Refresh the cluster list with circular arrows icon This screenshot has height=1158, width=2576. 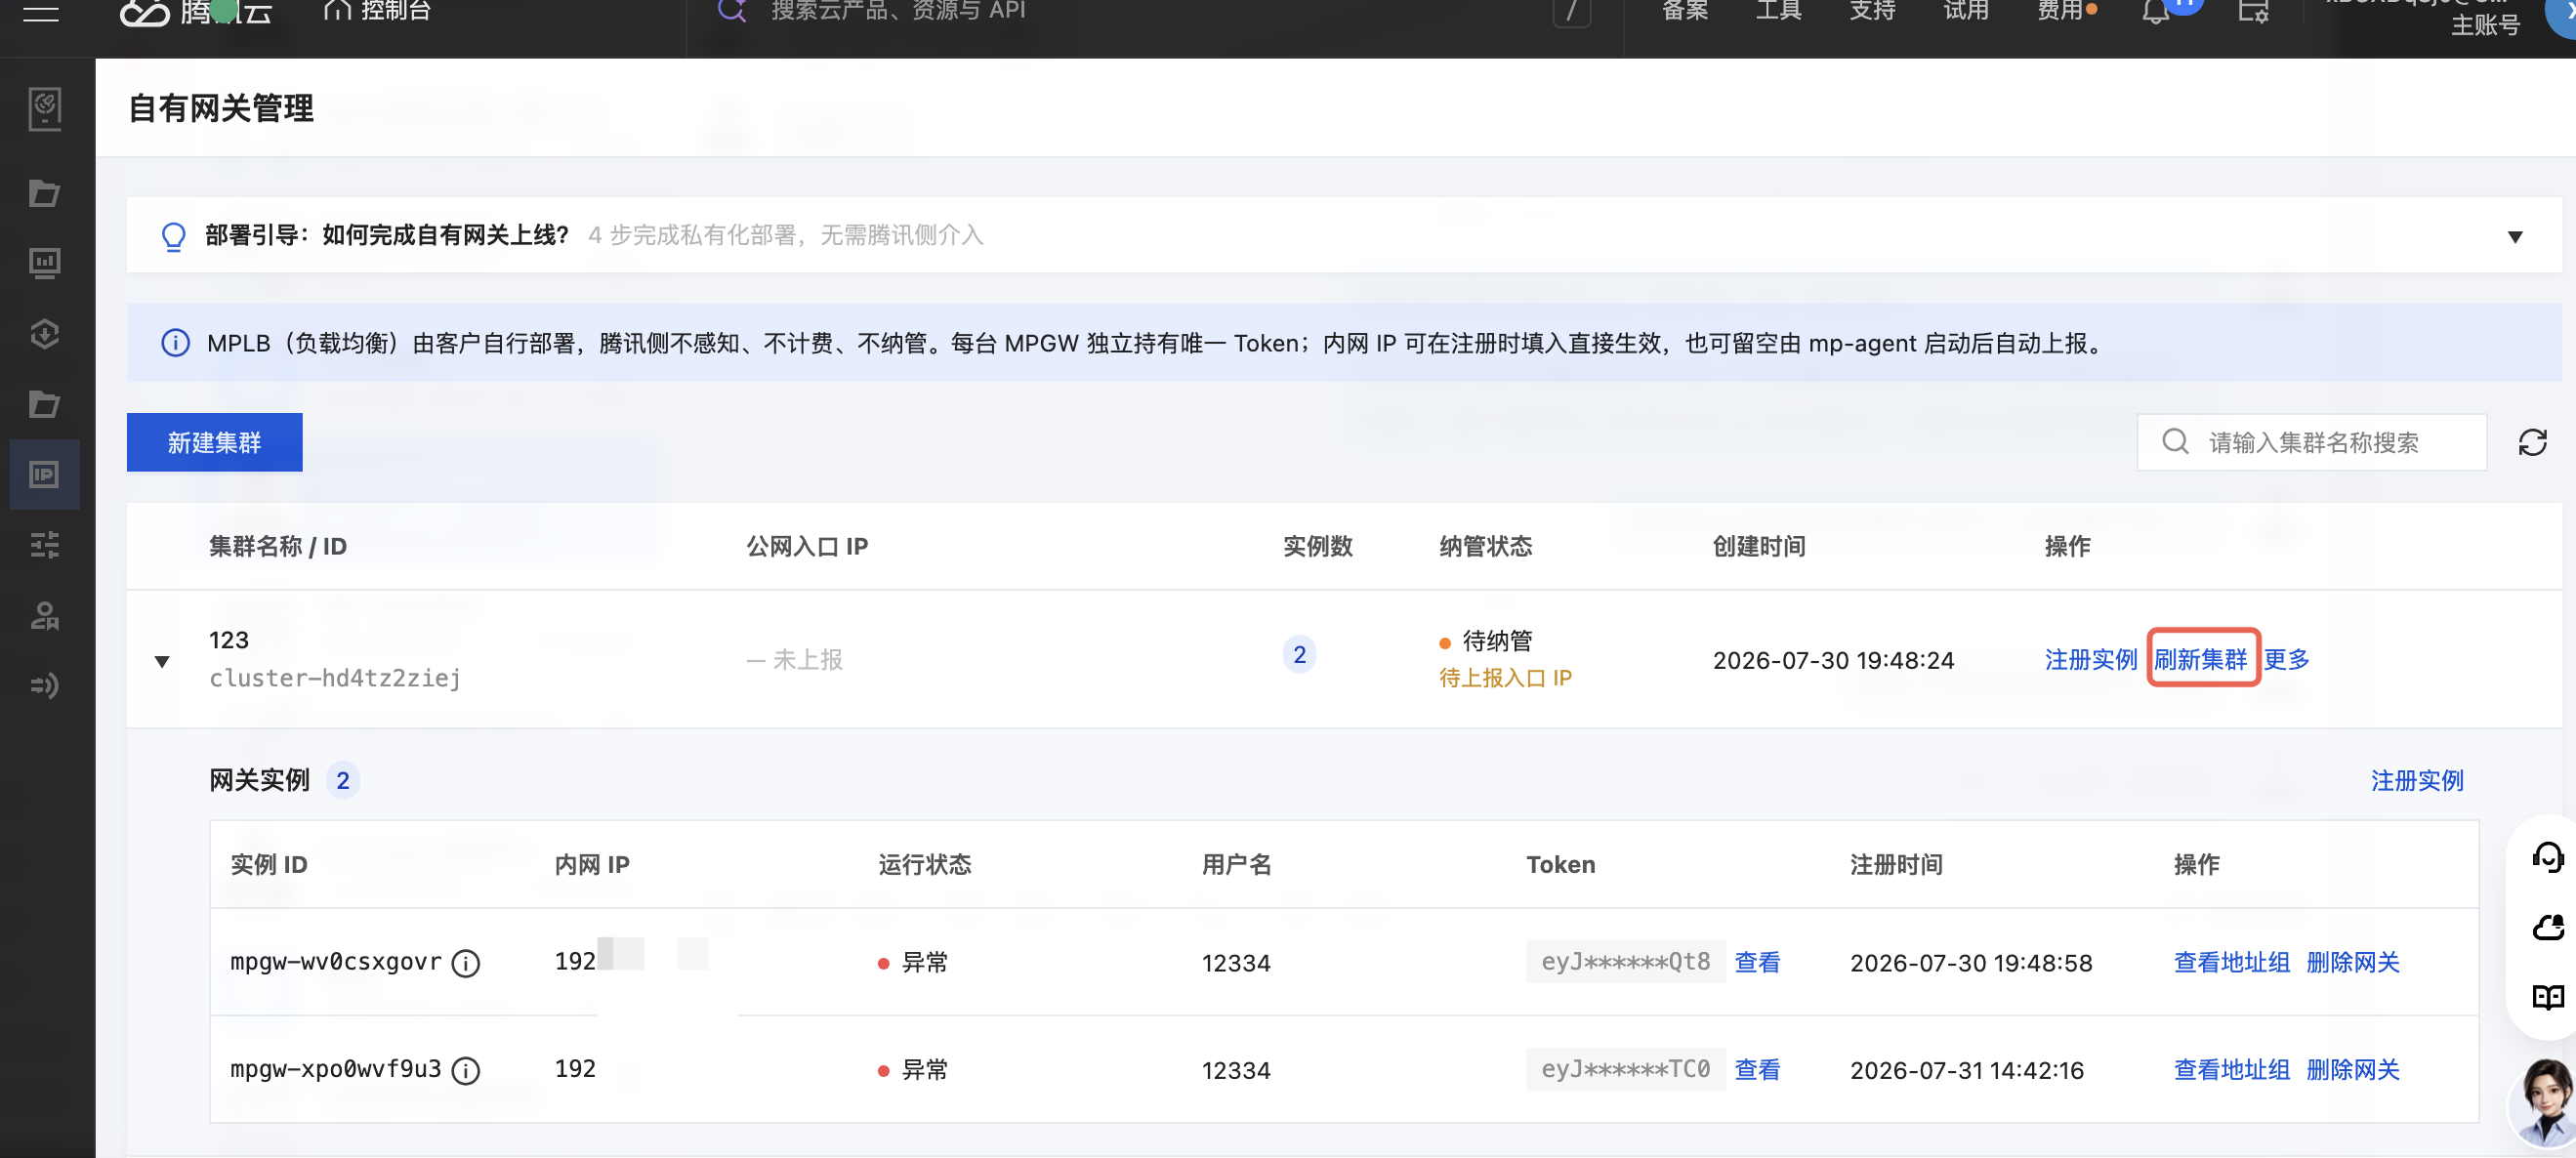pos(2532,442)
